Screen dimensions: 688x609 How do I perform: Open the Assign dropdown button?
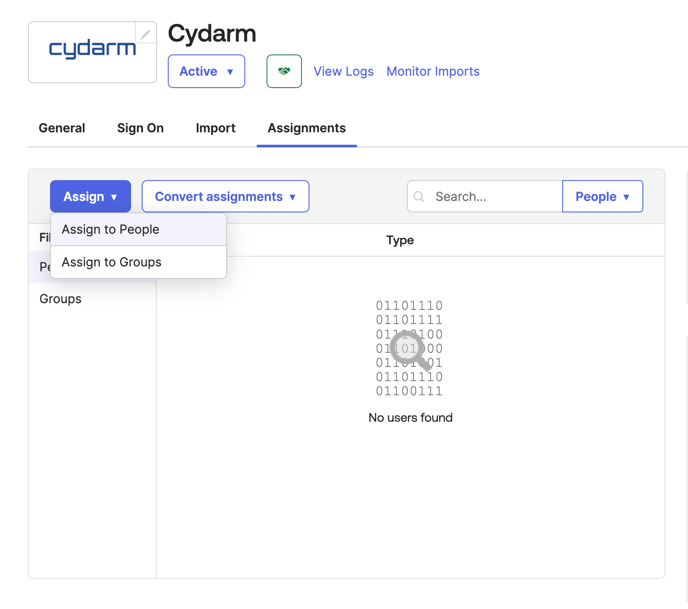coord(90,197)
